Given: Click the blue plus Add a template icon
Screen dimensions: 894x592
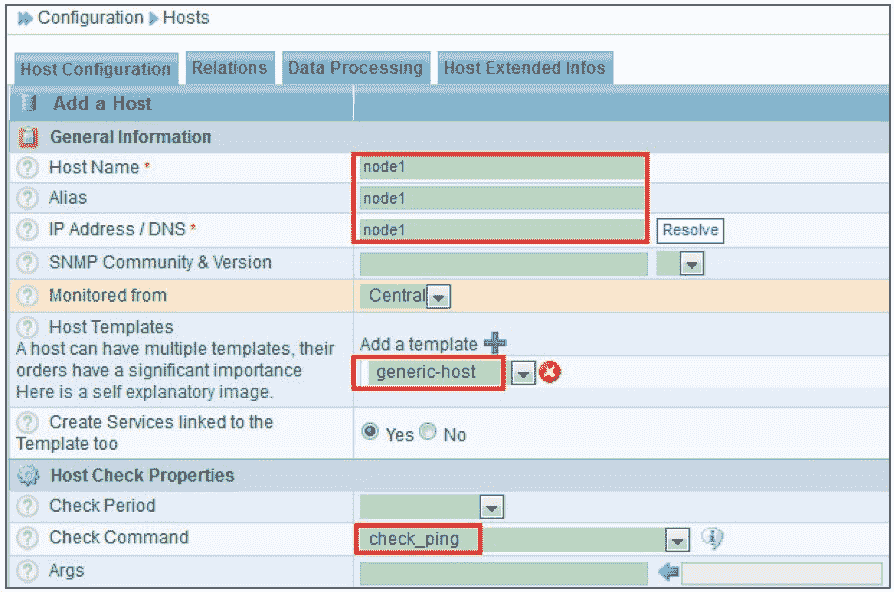Looking at the screenshot, I should click(x=495, y=343).
